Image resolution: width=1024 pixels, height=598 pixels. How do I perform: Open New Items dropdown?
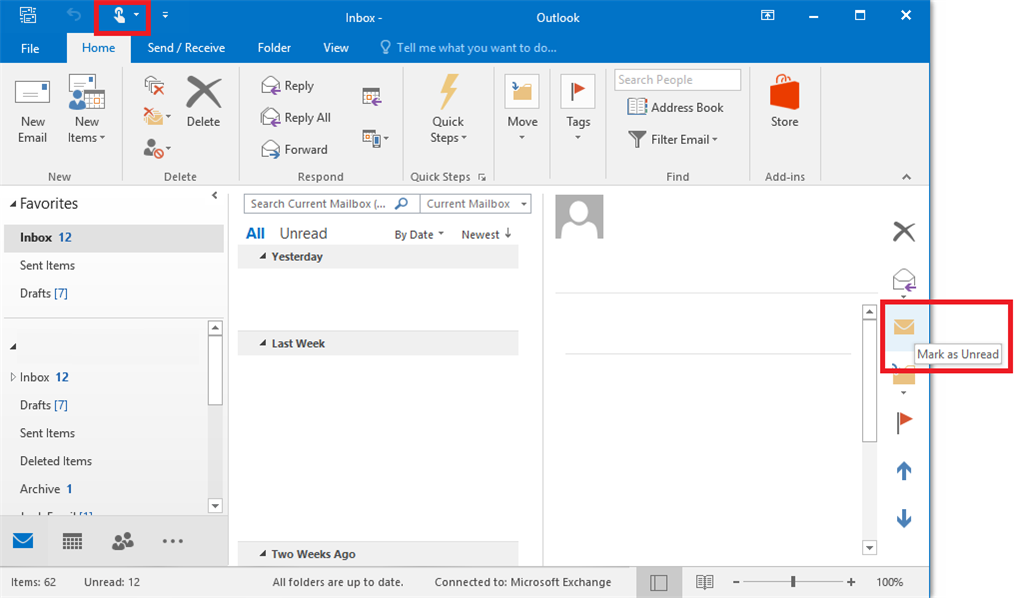[86, 111]
